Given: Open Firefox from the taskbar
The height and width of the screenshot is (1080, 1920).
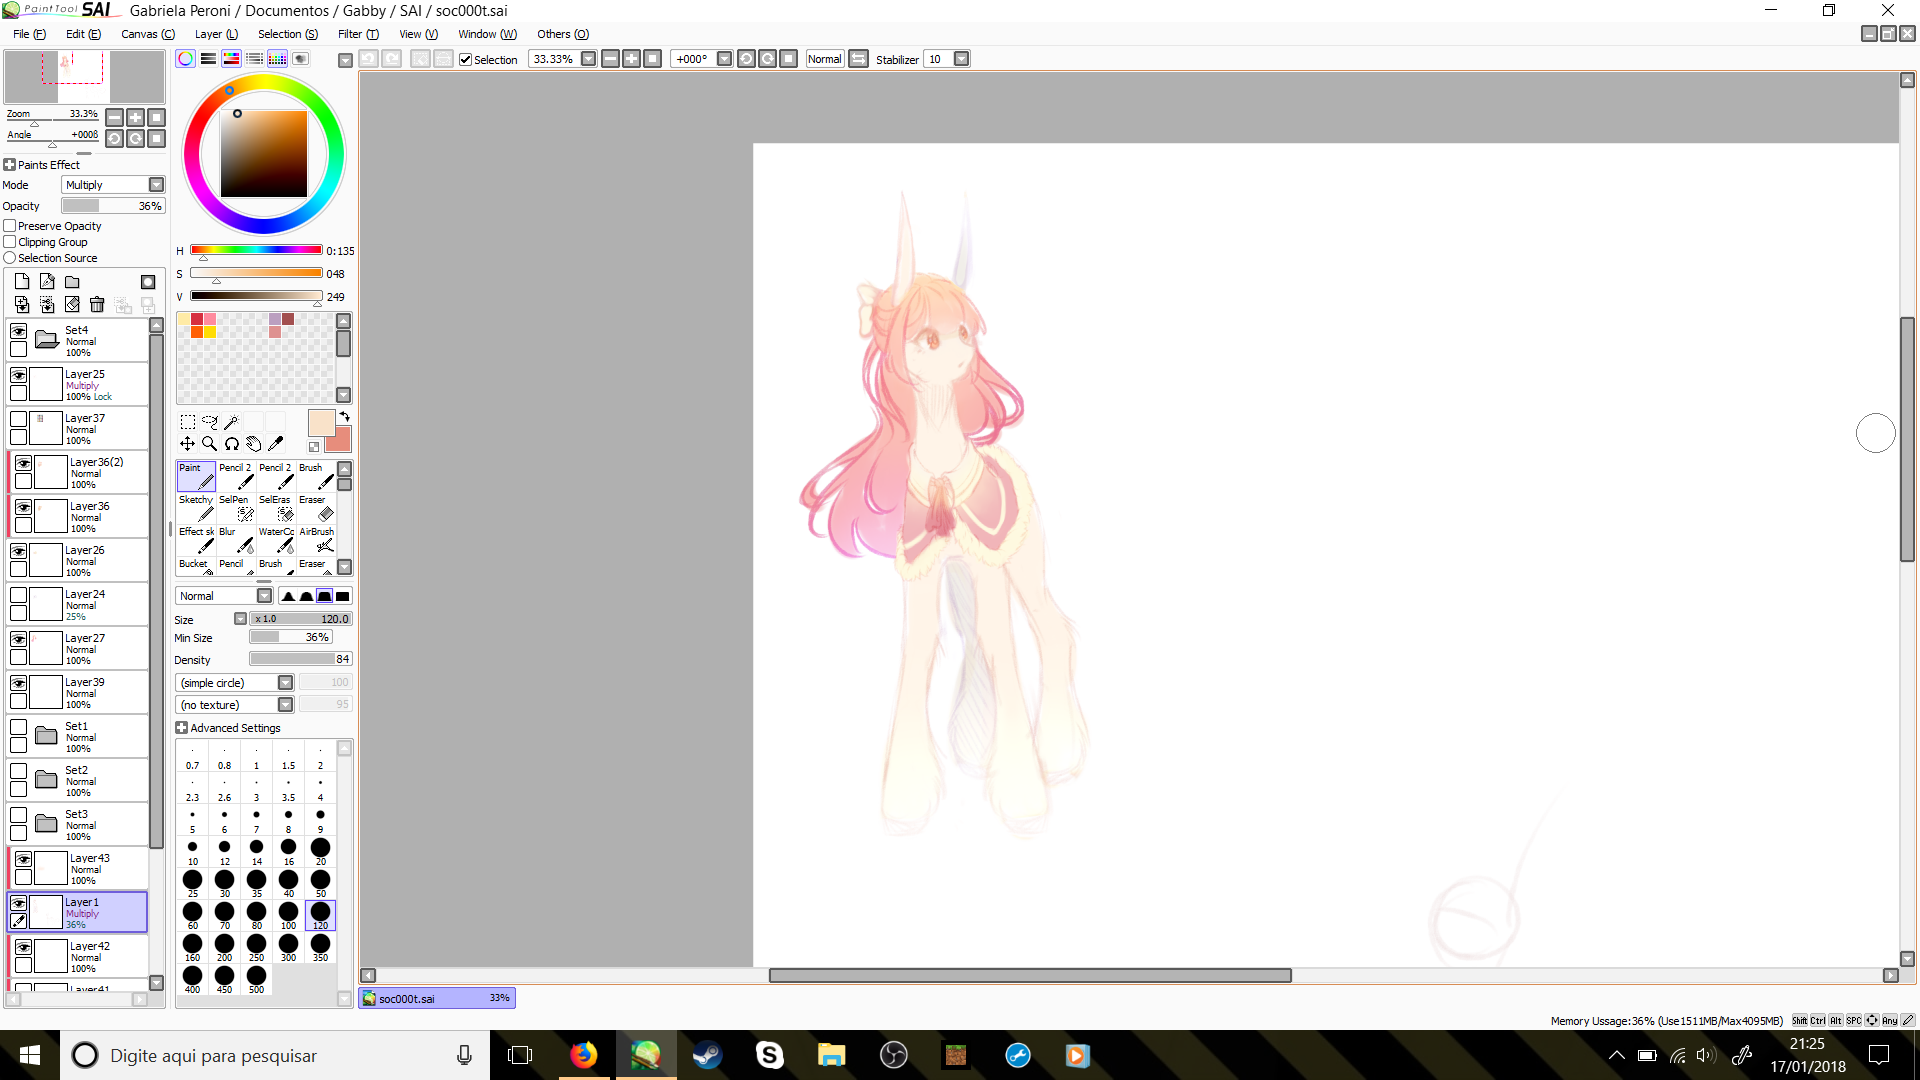Looking at the screenshot, I should (583, 1055).
